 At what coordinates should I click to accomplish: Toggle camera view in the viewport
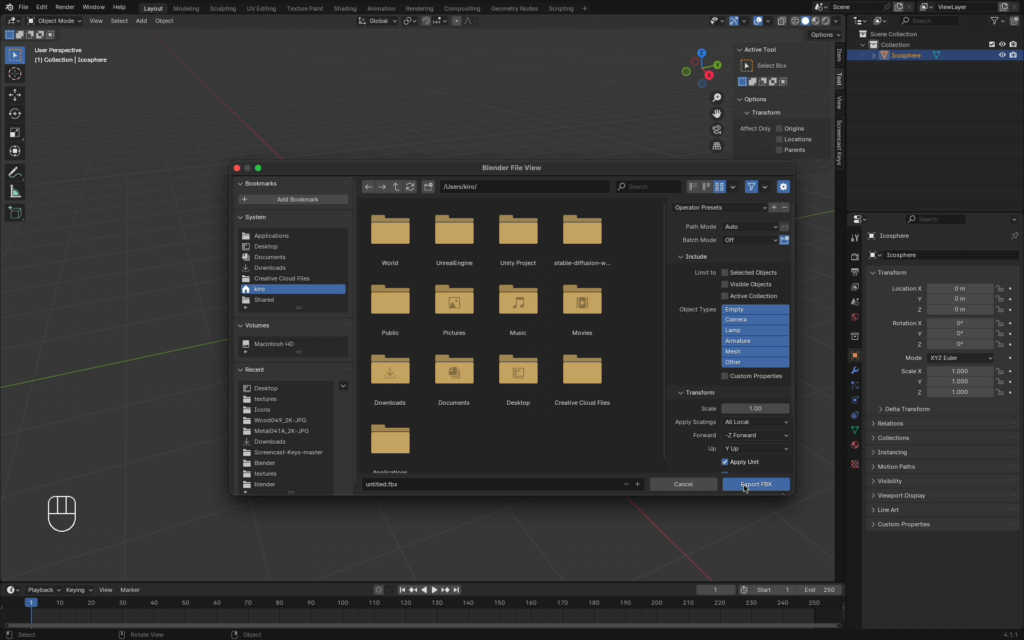[716, 130]
